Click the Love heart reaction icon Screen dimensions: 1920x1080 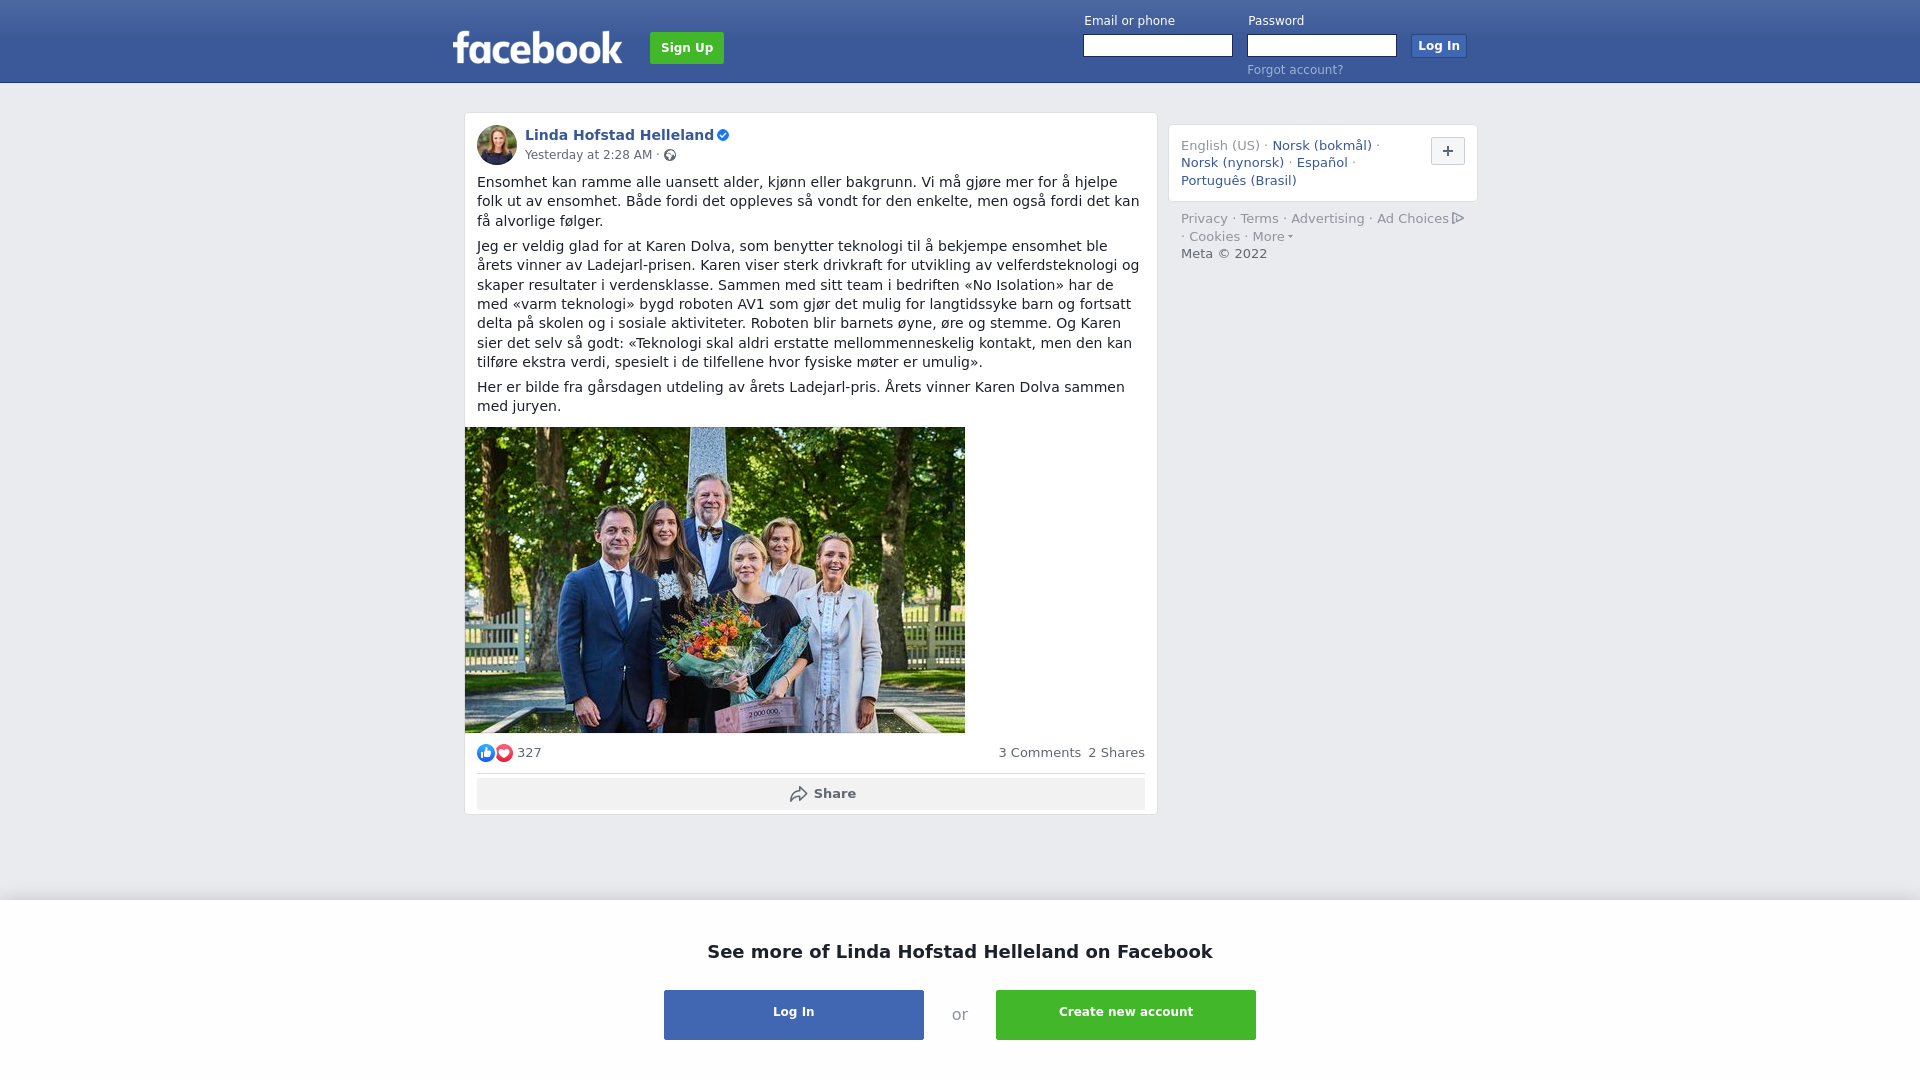pos(504,753)
